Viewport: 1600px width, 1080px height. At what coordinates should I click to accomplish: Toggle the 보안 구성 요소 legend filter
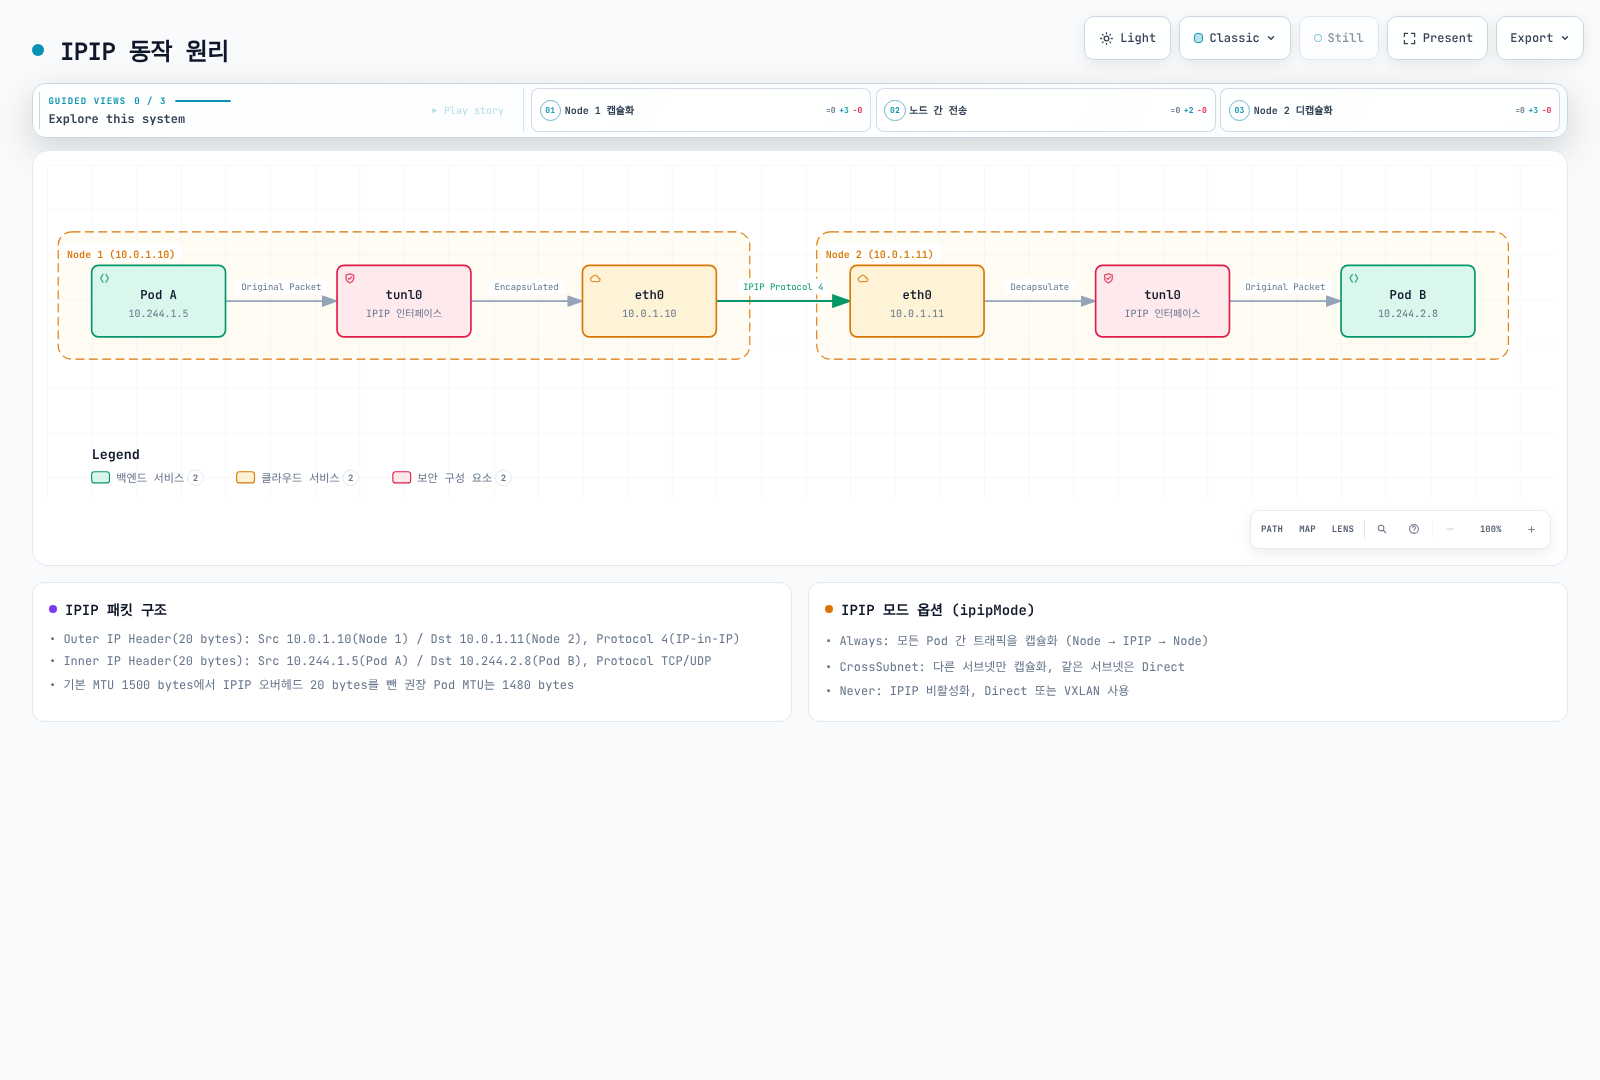(452, 478)
